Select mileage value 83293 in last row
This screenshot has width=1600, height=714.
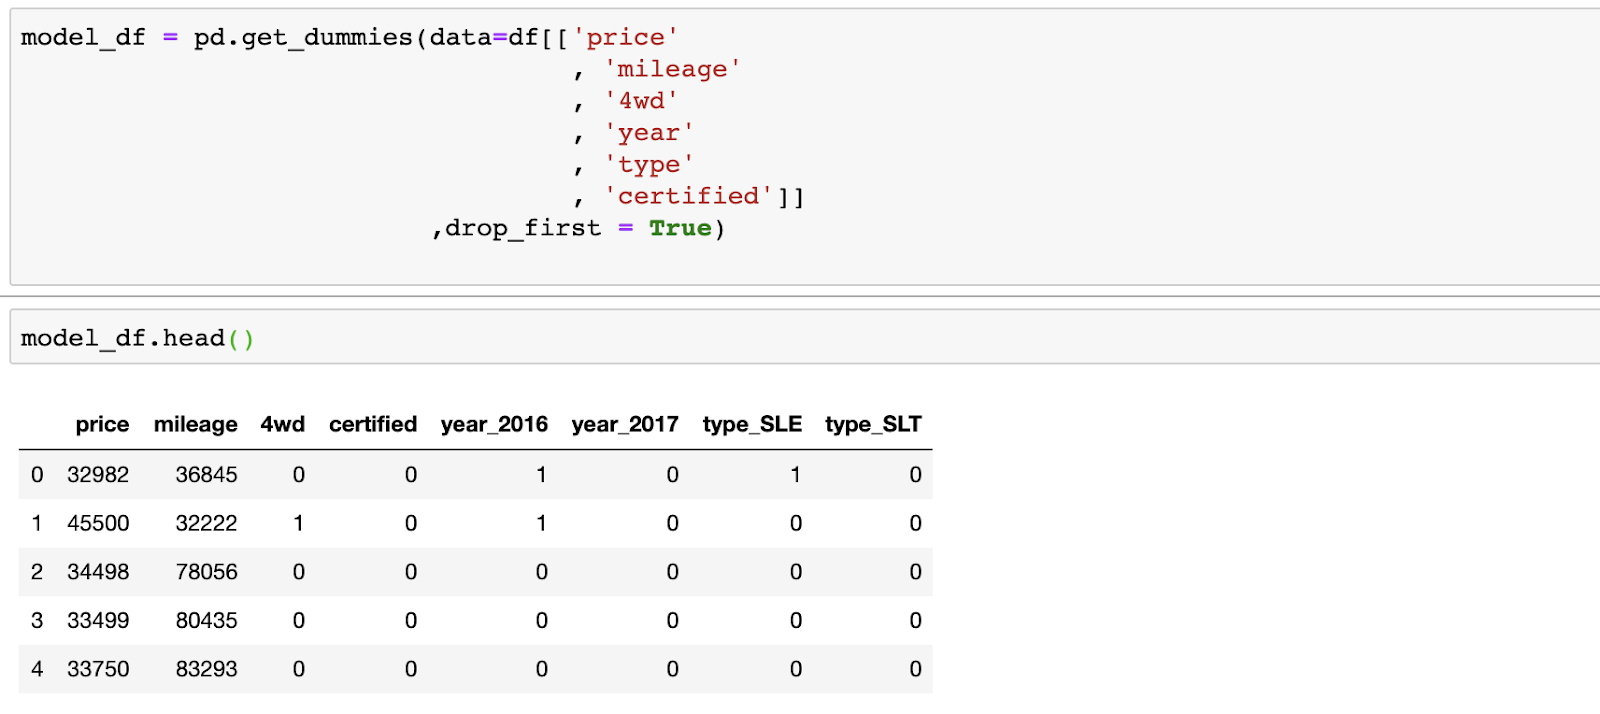pyautogui.click(x=206, y=669)
